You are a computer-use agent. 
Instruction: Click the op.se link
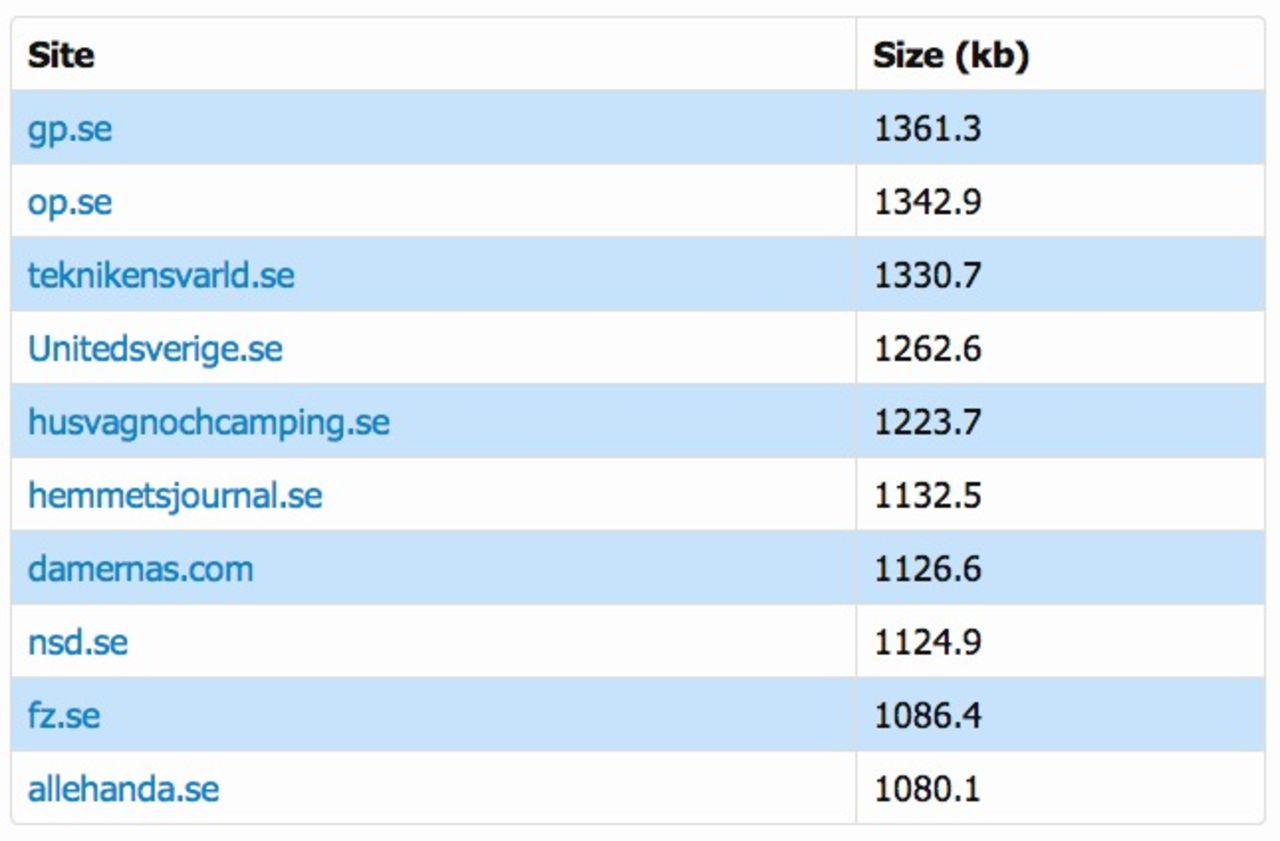(70, 203)
